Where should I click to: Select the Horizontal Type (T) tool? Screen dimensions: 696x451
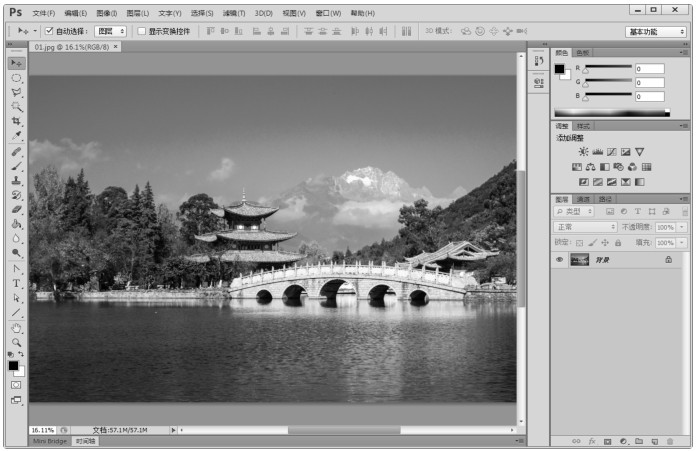tap(17, 283)
